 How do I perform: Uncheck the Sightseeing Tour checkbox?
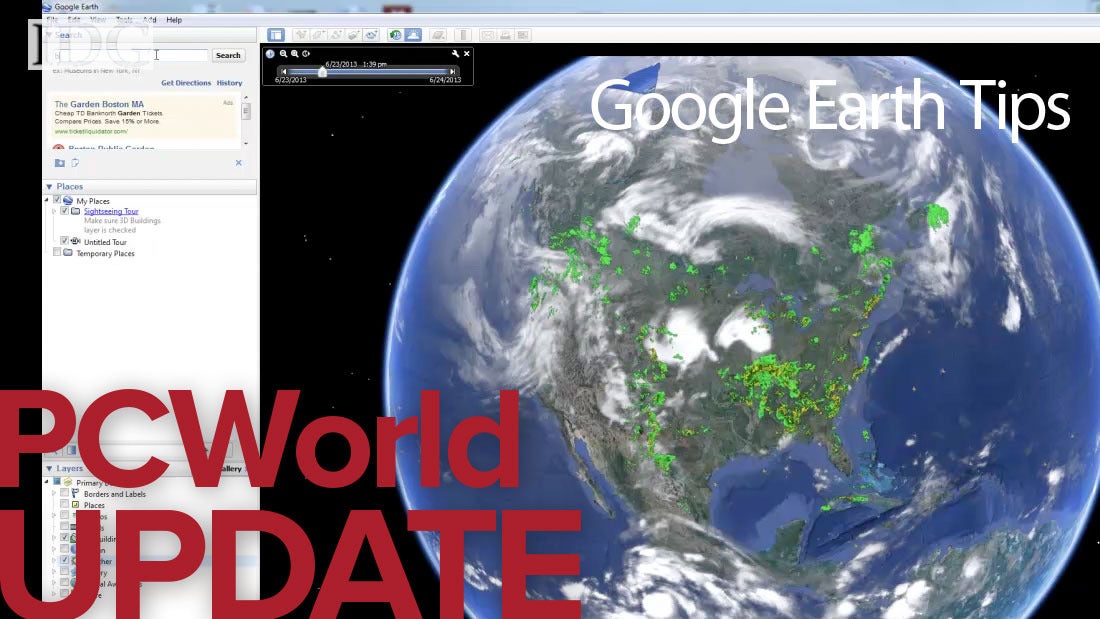click(65, 211)
